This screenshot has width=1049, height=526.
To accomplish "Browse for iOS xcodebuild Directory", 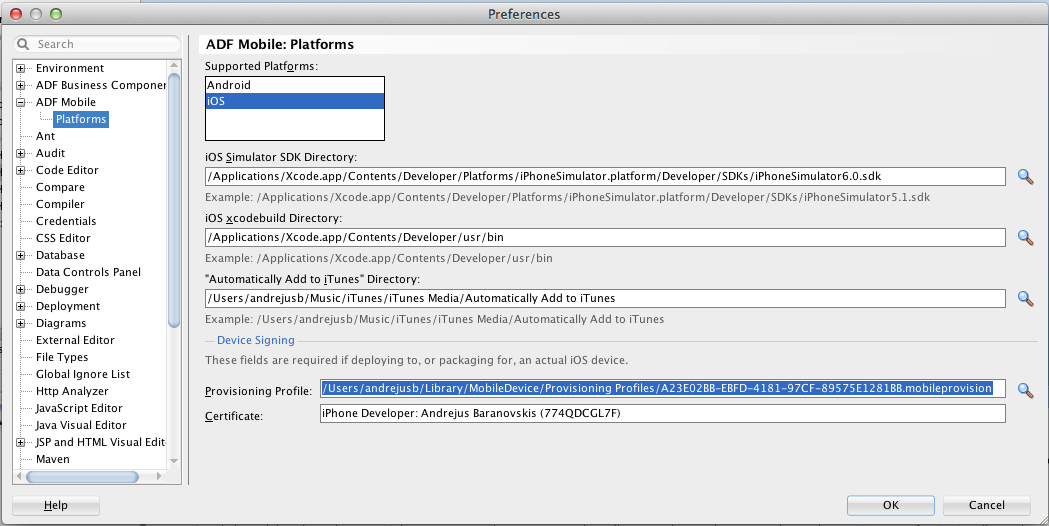I will tap(1025, 238).
